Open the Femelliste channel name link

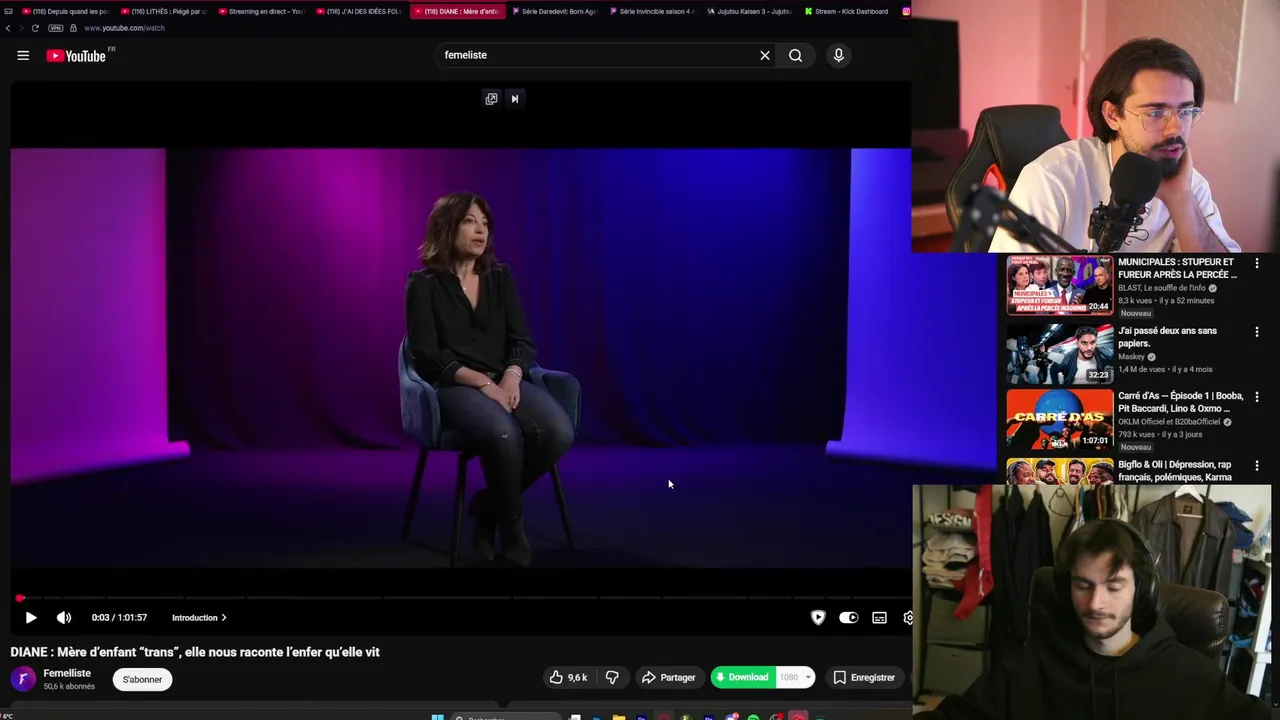coord(67,673)
